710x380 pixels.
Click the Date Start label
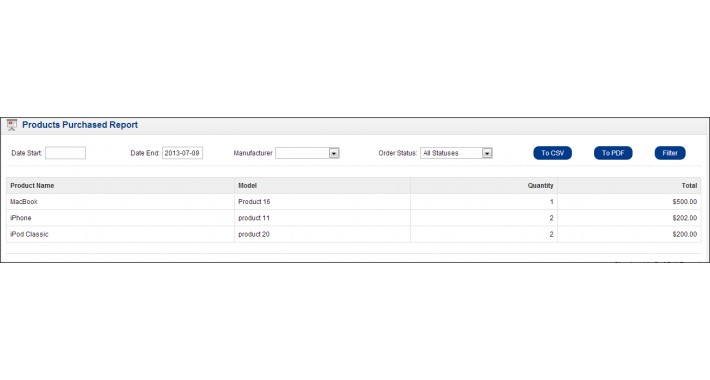click(x=27, y=153)
